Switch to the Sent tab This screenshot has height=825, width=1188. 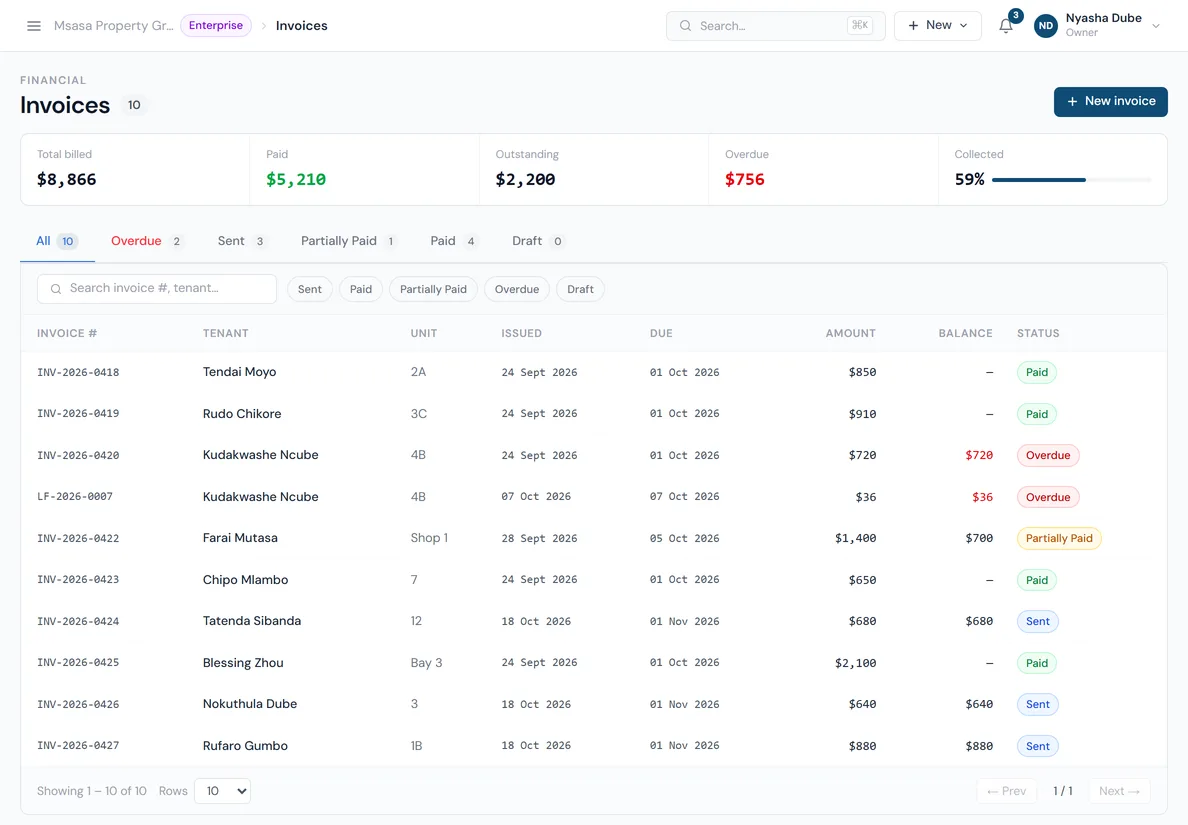(x=241, y=241)
